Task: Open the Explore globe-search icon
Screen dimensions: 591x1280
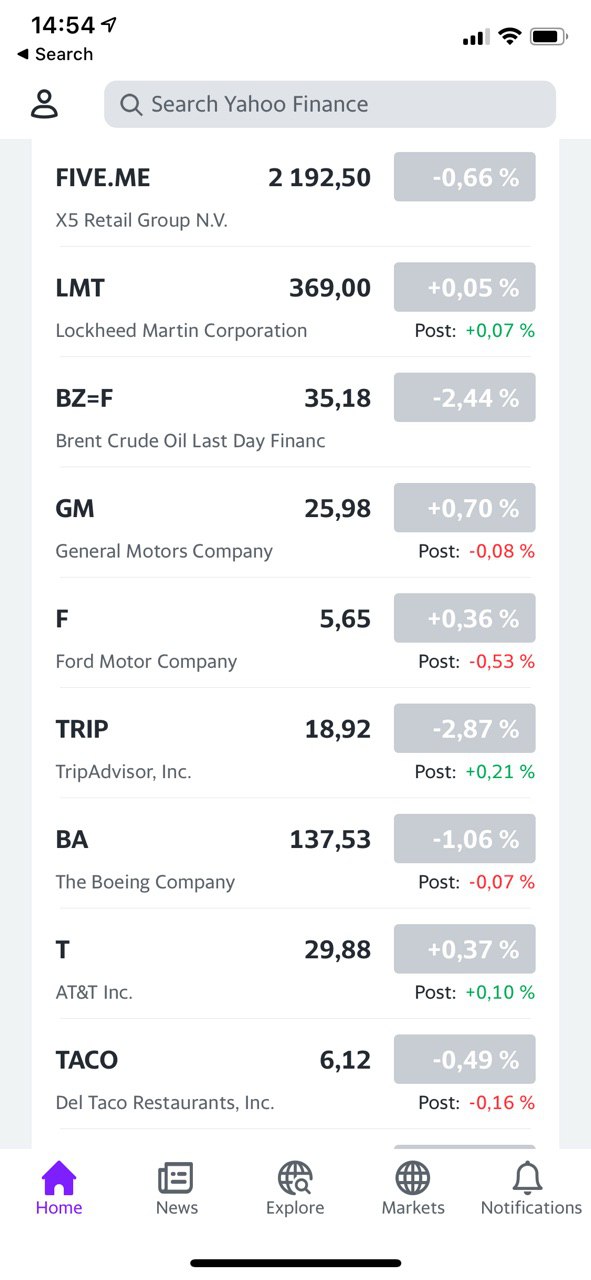Action: click(x=295, y=1178)
